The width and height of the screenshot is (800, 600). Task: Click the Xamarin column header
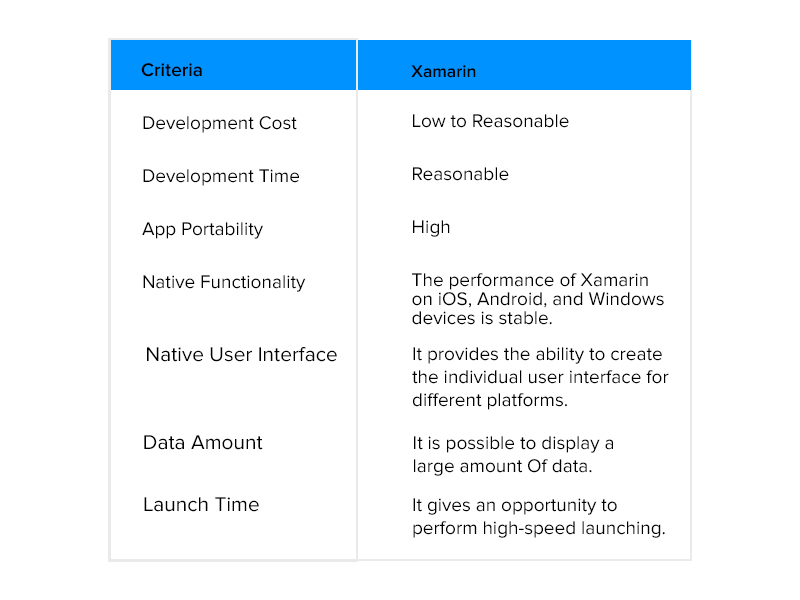(x=443, y=71)
